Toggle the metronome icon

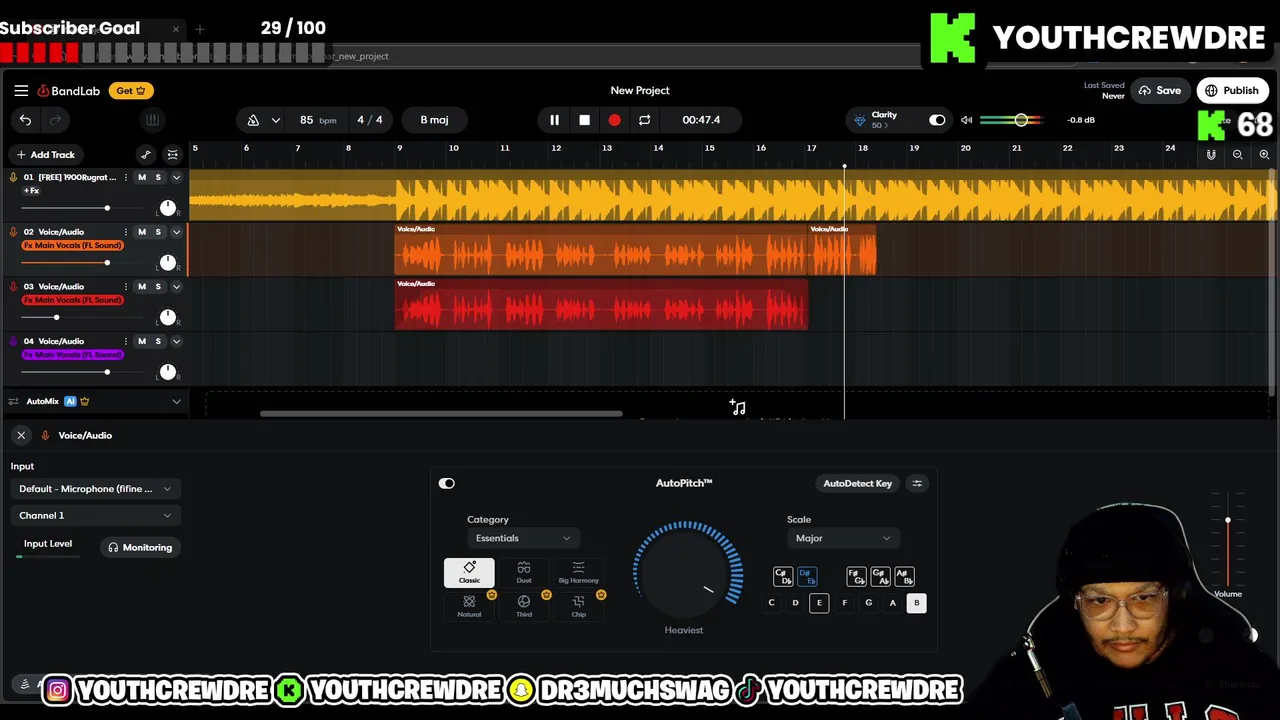[x=253, y=120]
